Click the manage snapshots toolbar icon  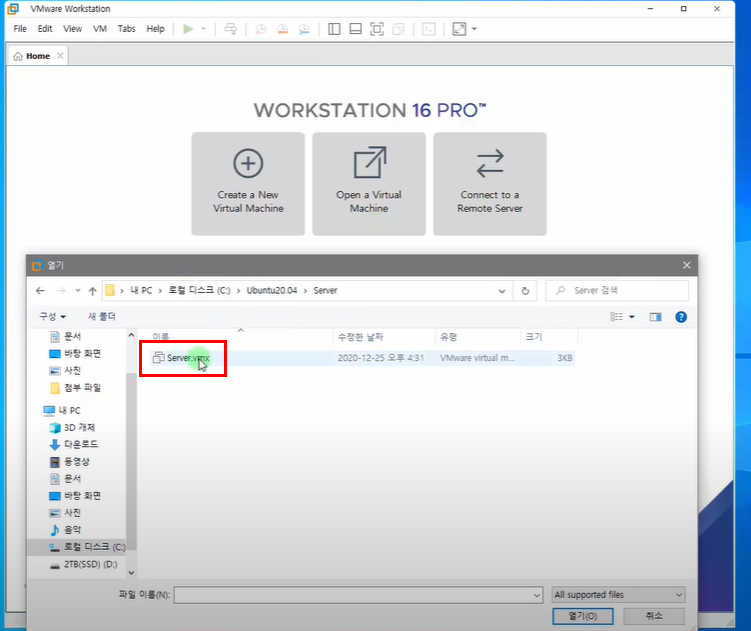point(304,29)
